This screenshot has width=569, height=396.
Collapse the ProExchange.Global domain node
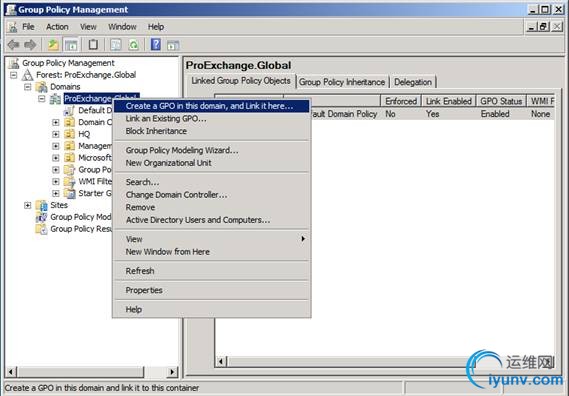[x=42, y=99]
